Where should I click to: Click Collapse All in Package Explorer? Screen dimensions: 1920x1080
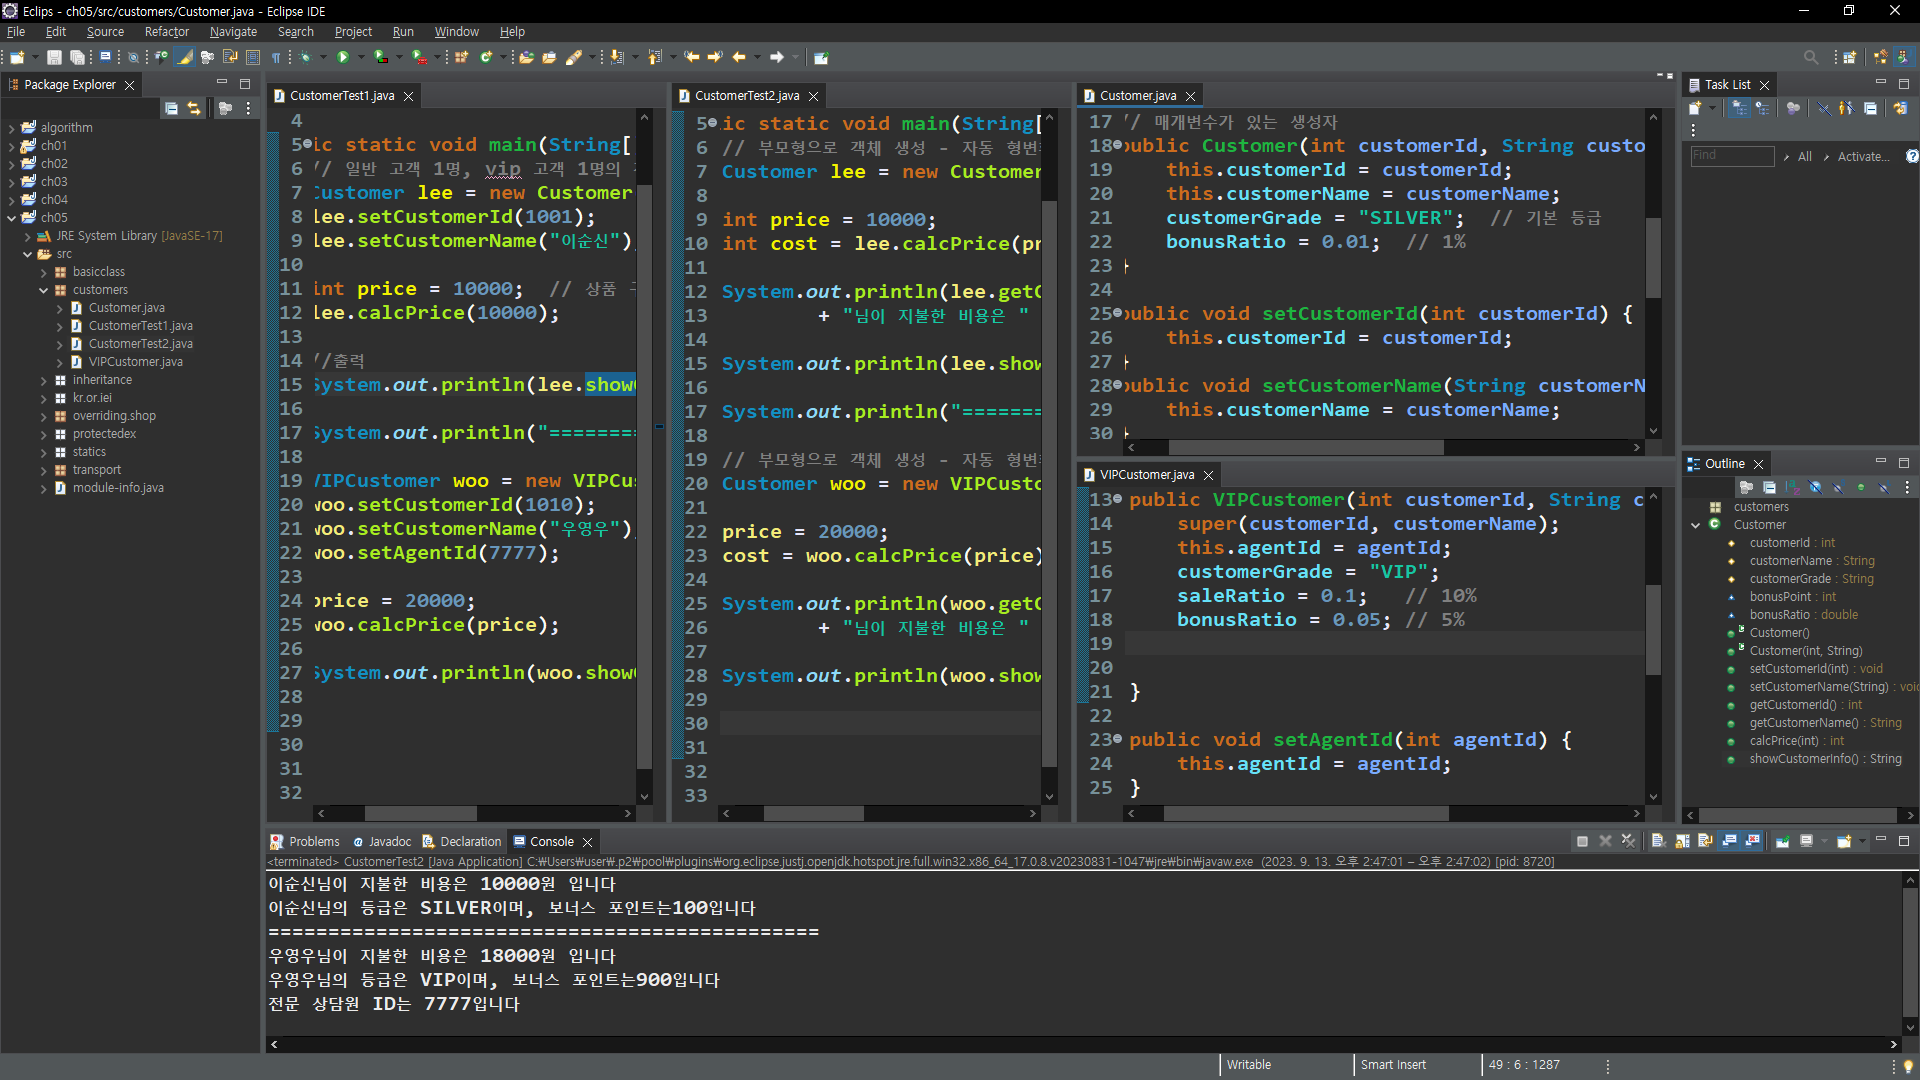pos(172,108)
